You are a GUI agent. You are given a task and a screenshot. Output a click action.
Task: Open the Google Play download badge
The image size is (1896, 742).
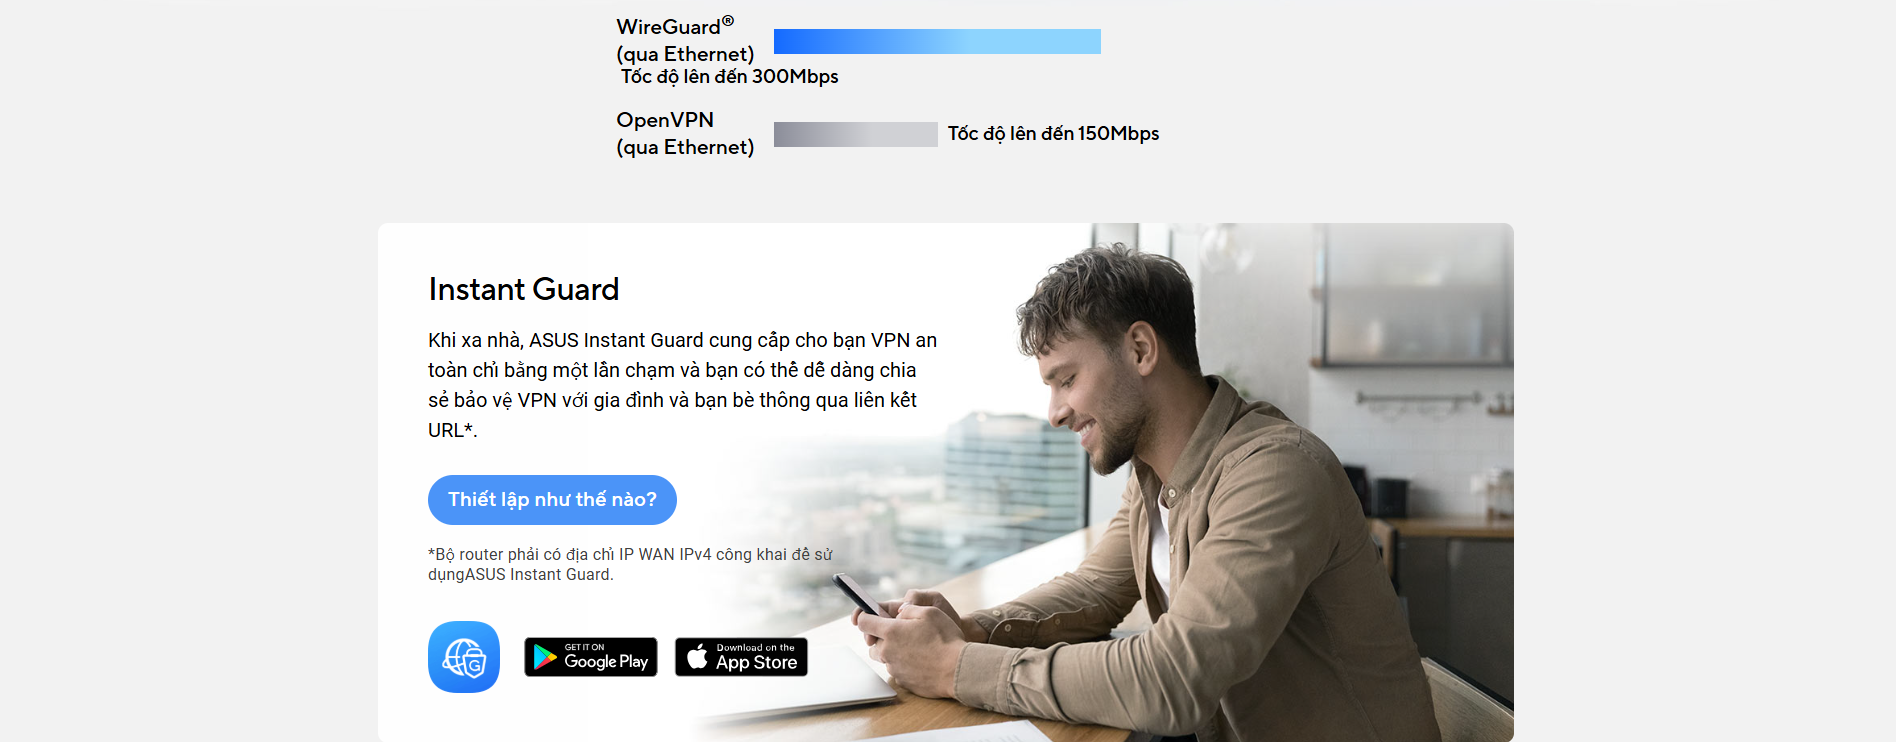pos(591,657)
